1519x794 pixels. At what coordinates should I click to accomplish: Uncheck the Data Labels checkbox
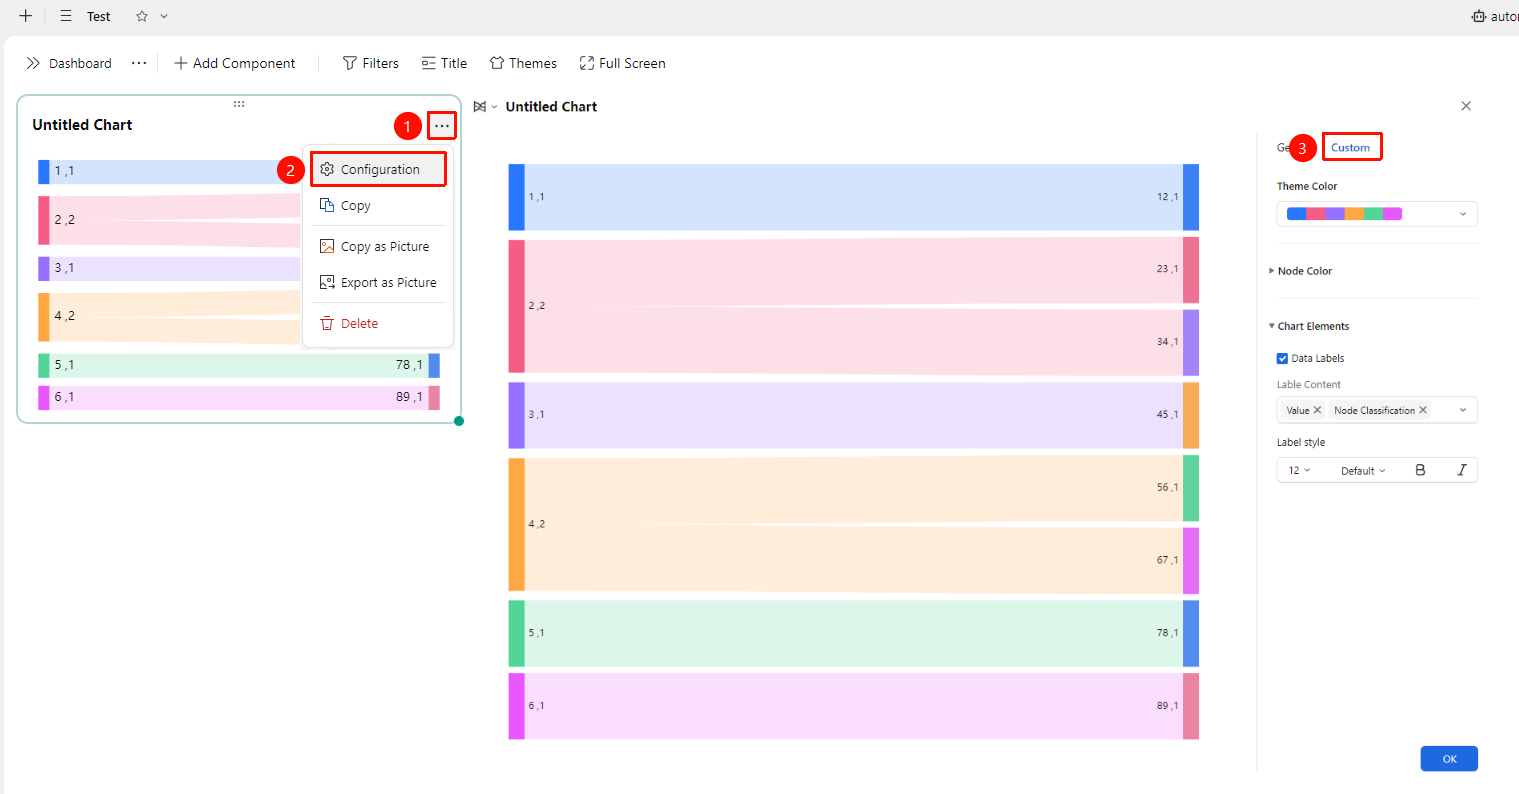pyautogui.click(x=1282, y=358)
